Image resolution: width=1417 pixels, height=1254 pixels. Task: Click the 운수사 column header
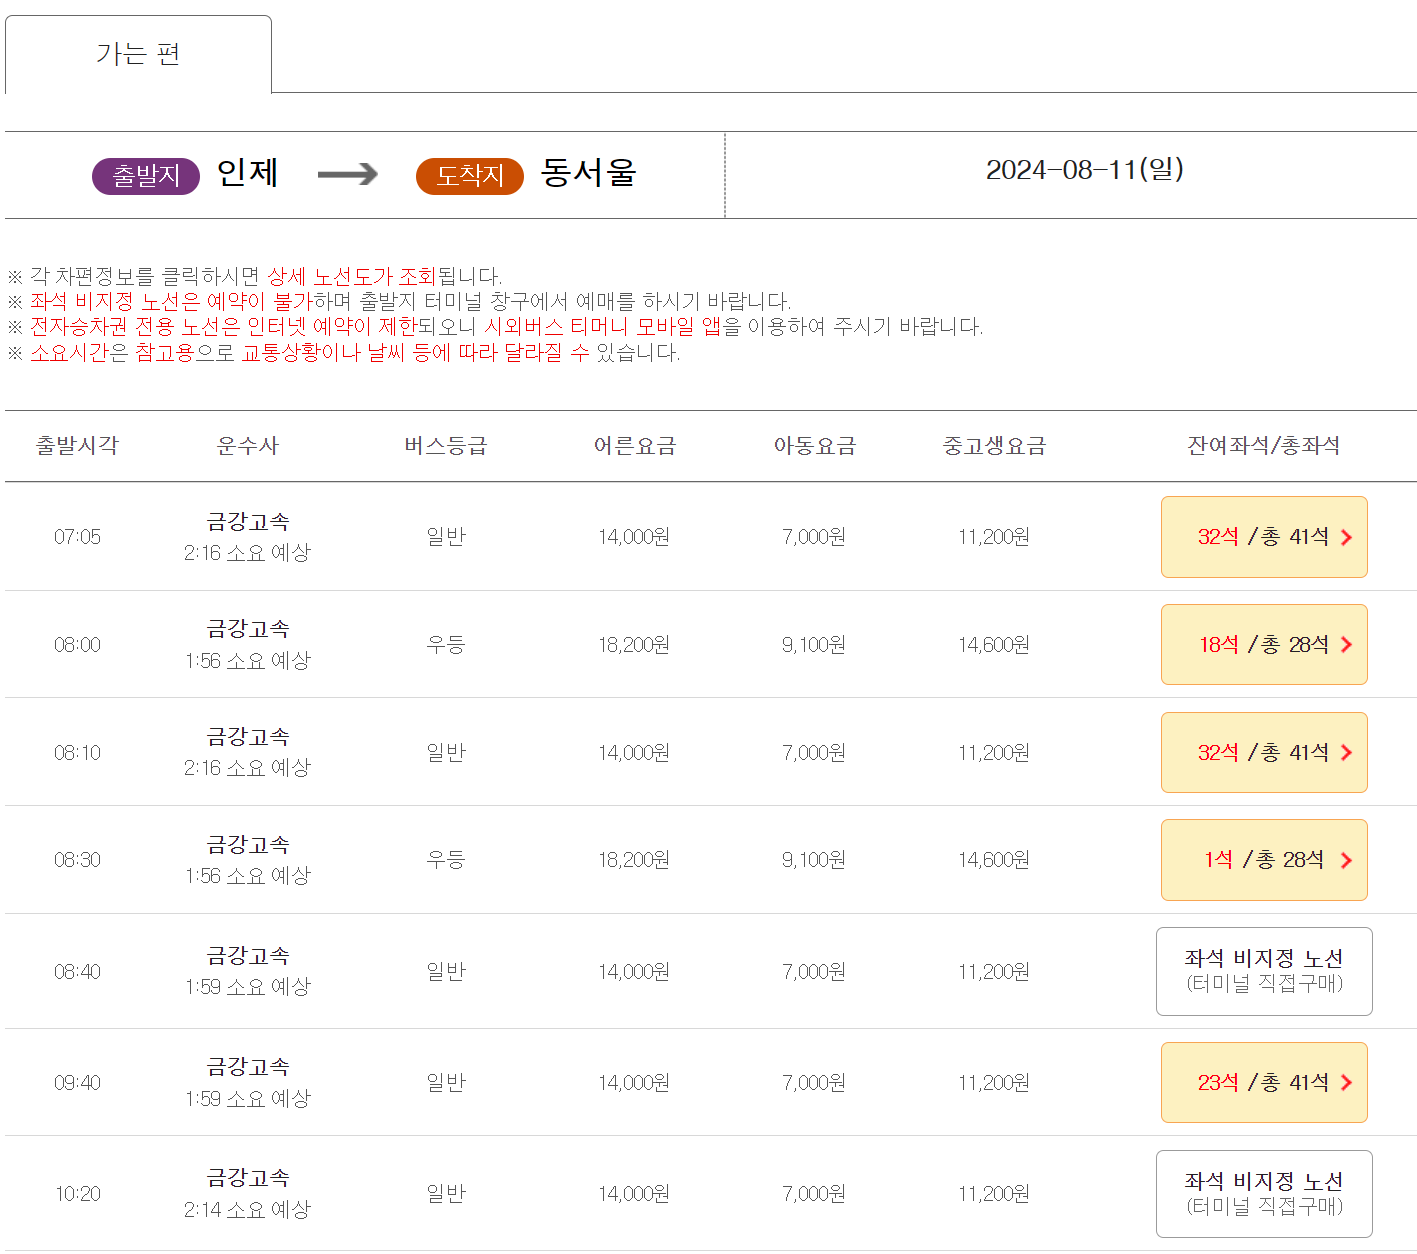(x=248, y=446)
